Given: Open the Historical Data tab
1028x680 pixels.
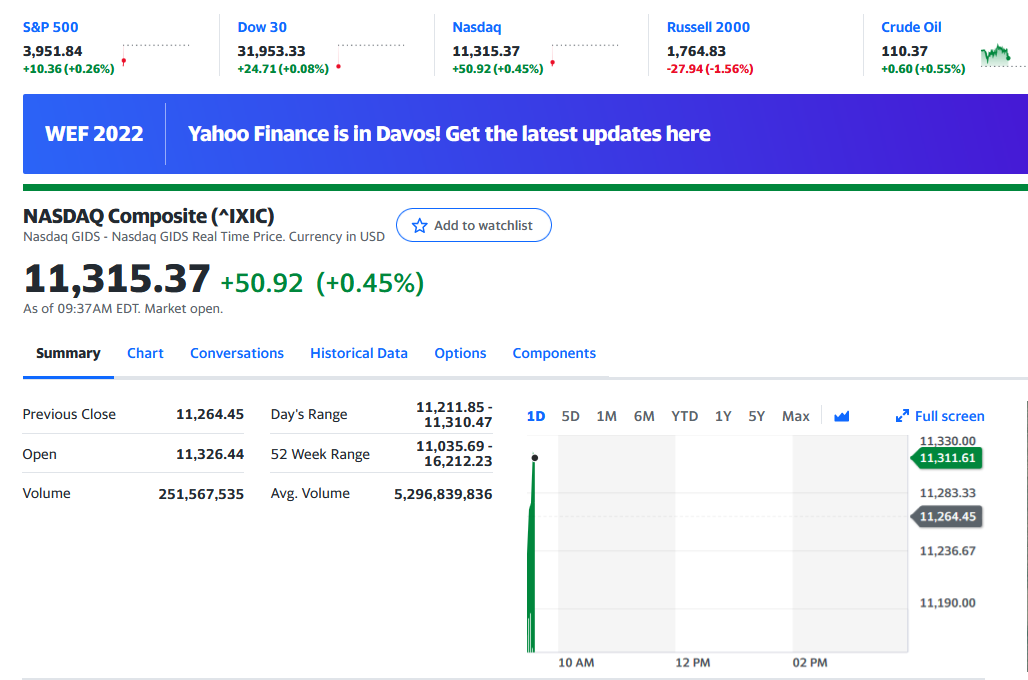Looking at the screenshot, I should click(359, 353).
